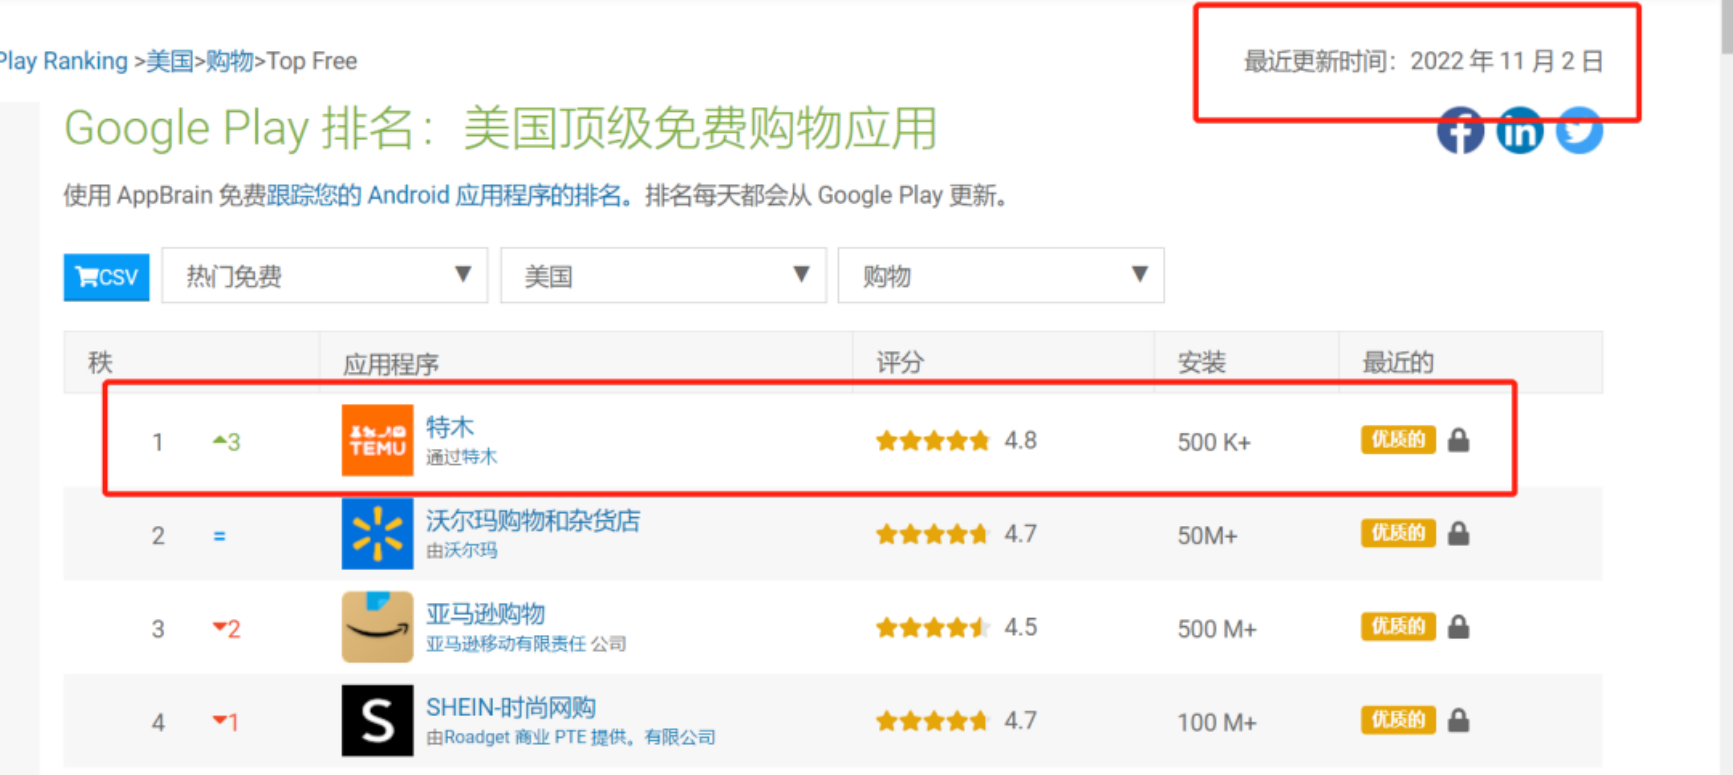
Task: Open the 购物 category dropdown
Action: (x=1001, y=275)
